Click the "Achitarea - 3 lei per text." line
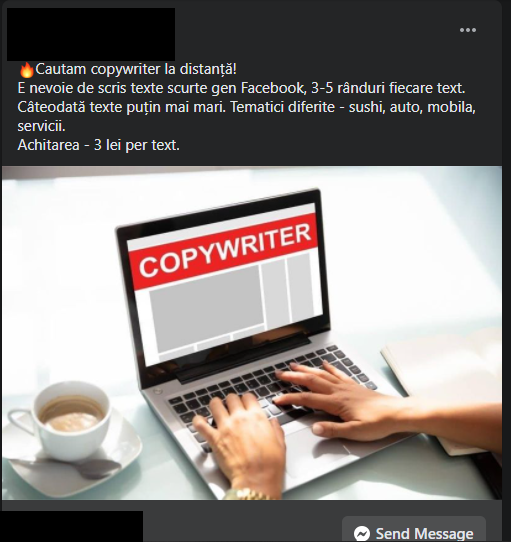 coord(99,145)
